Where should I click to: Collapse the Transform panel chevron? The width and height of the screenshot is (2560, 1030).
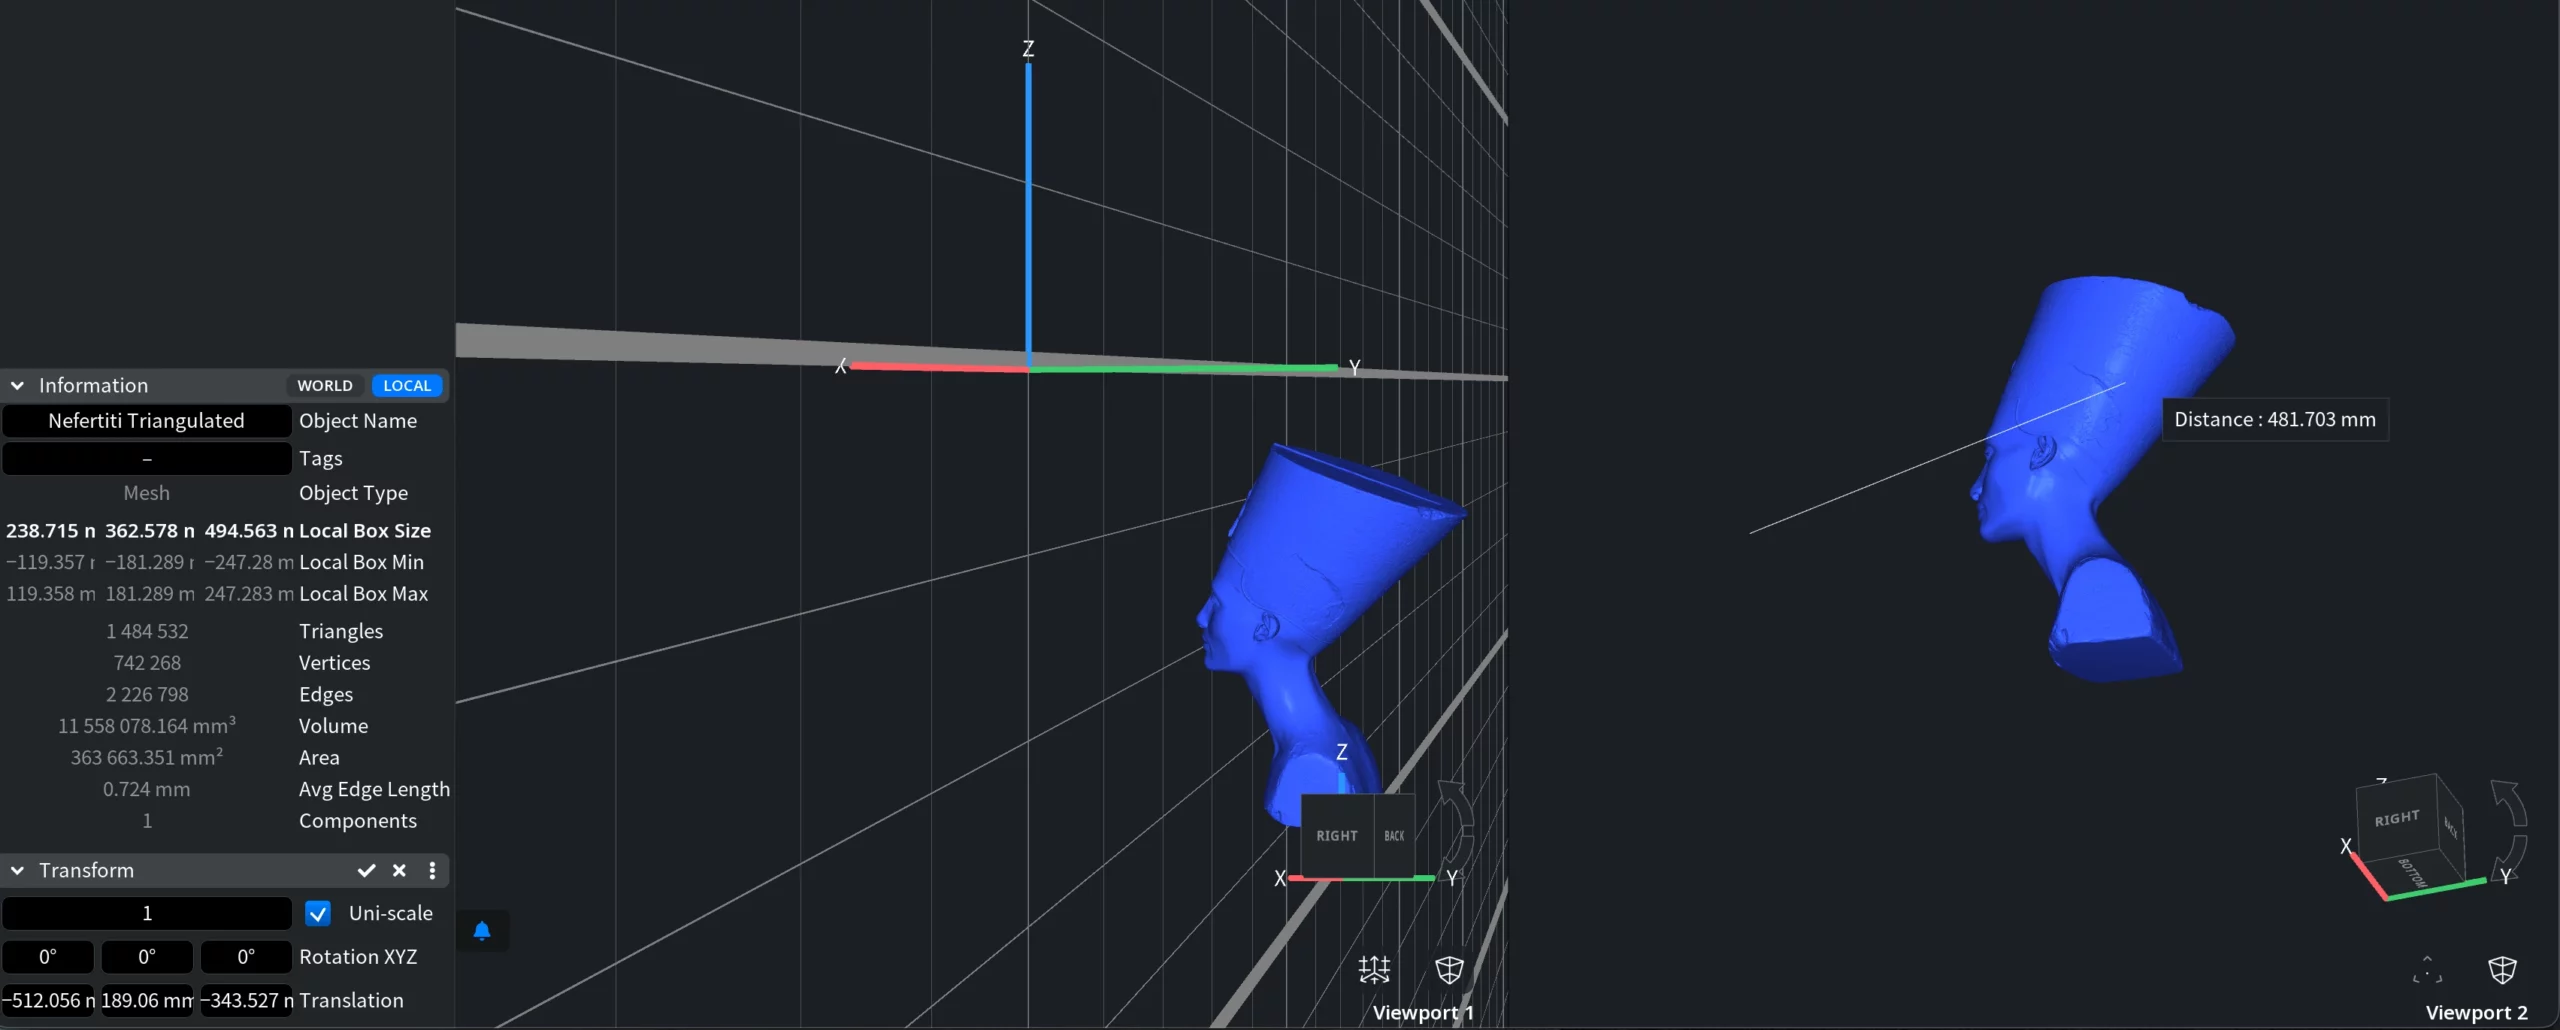17,870
